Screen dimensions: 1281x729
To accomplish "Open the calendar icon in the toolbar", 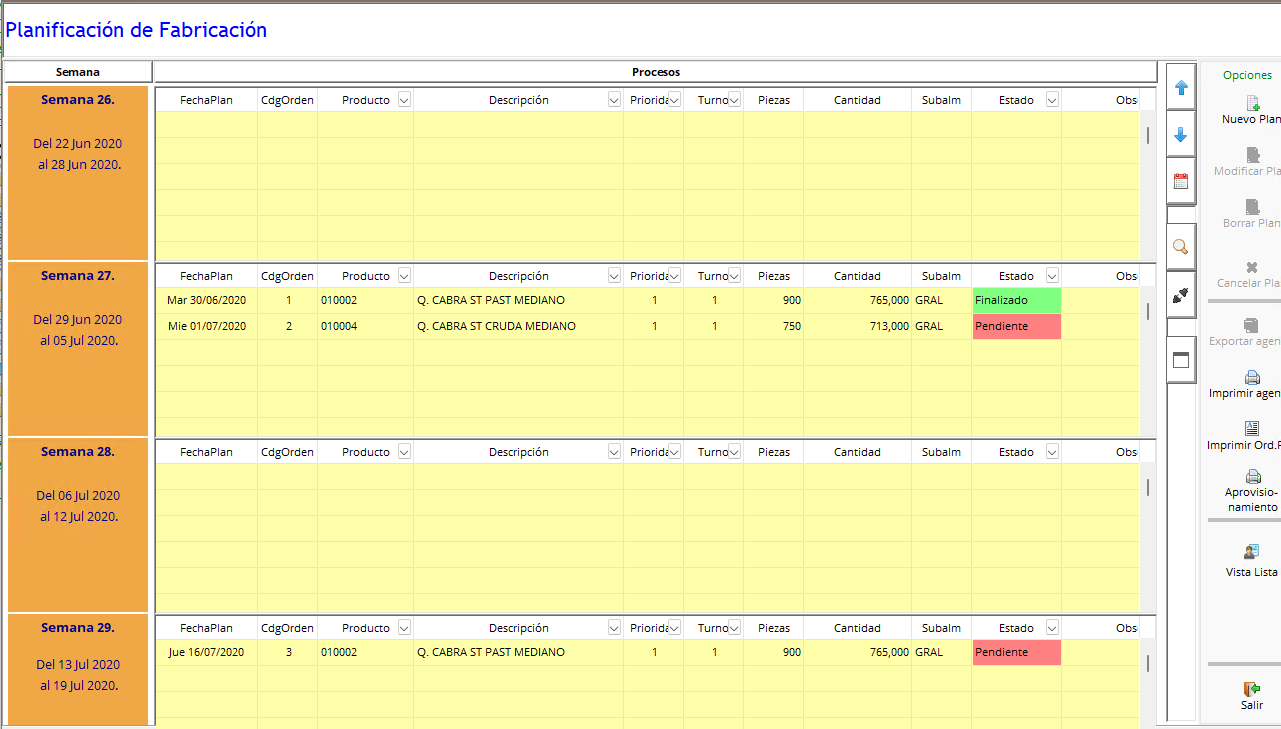I will (x=1181, y=181).
